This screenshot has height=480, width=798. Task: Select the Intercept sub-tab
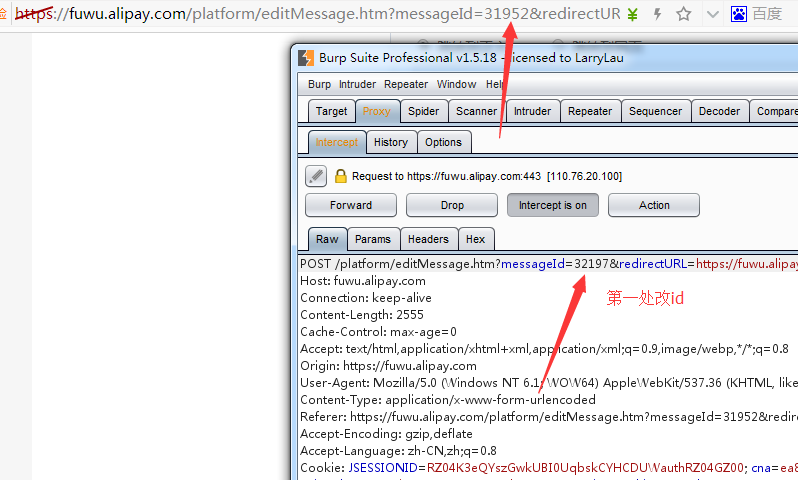coord(337,143)
